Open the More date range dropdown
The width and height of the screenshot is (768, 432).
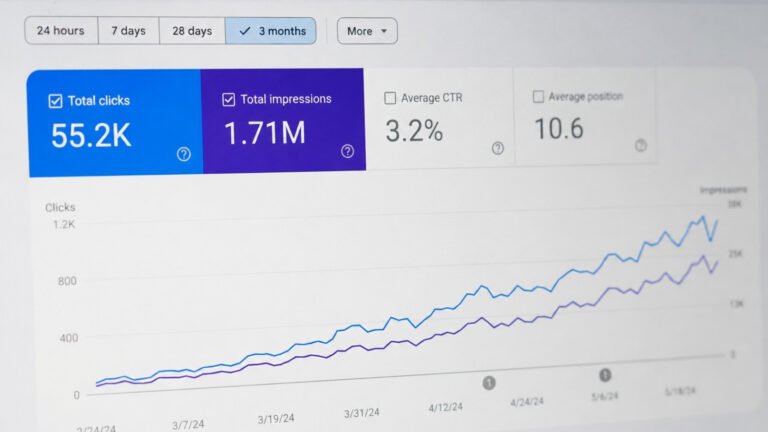(367, 31)
